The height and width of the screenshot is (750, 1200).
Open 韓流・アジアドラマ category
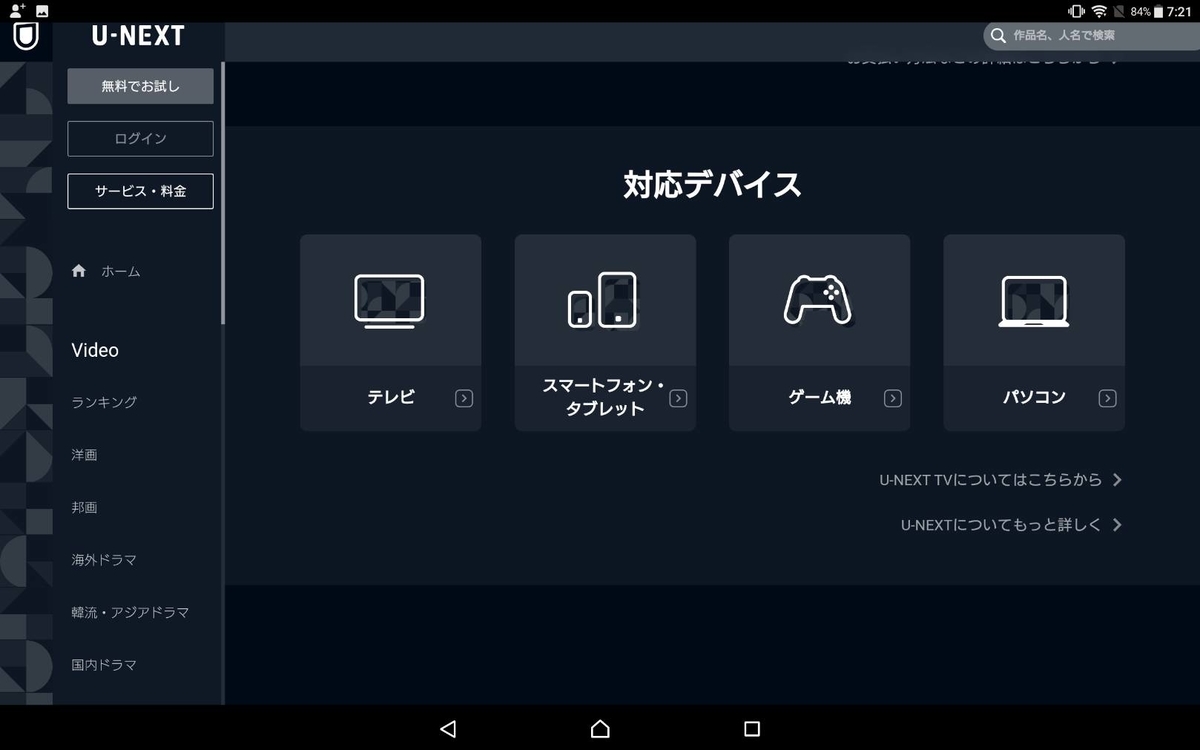130,612
